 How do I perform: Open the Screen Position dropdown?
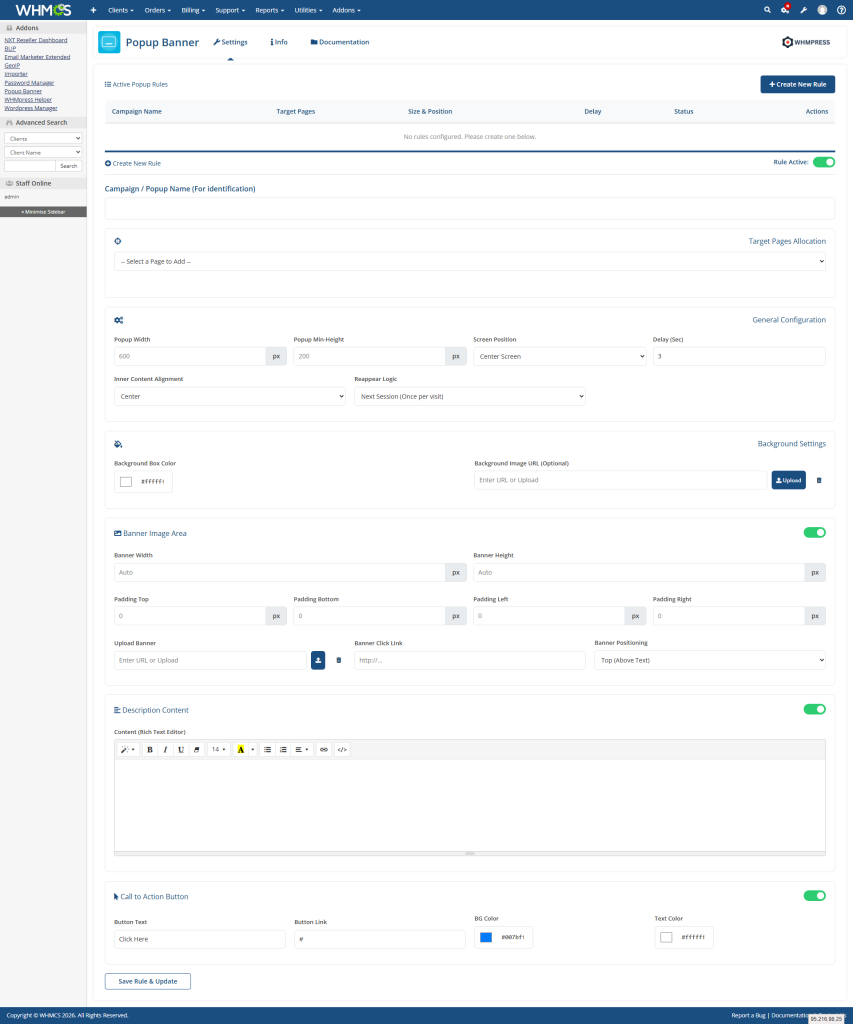559,356
